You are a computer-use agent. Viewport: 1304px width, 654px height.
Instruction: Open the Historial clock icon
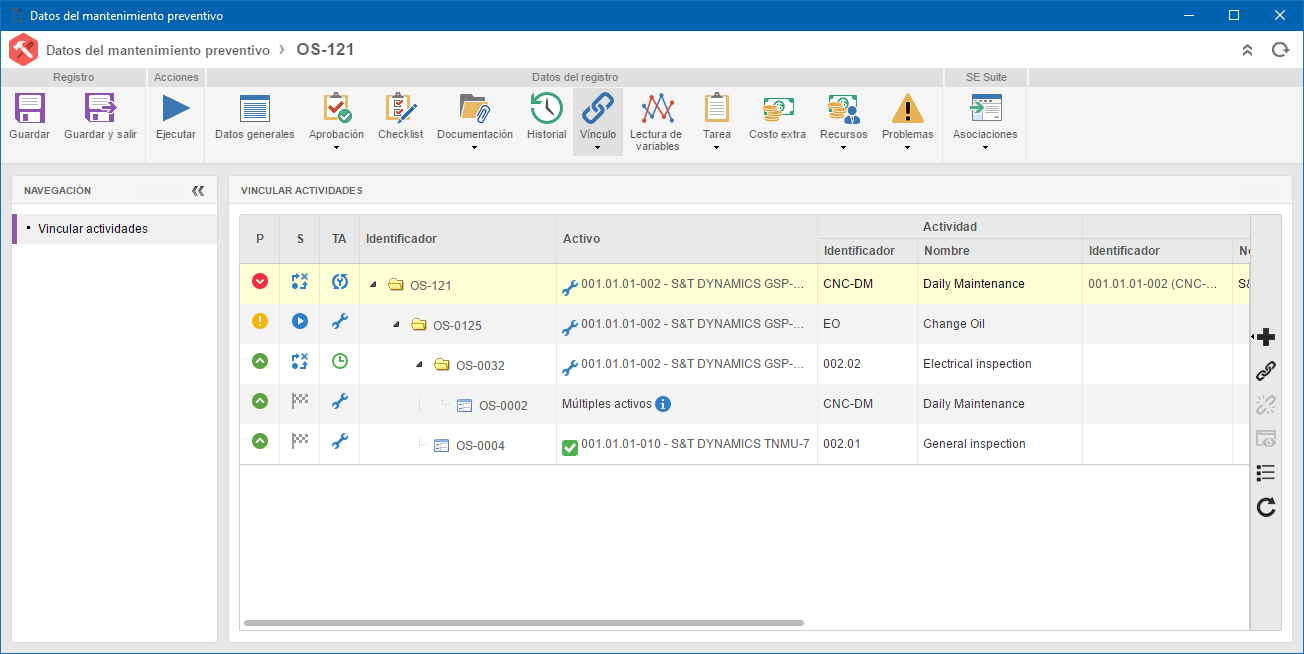point(546,108)
